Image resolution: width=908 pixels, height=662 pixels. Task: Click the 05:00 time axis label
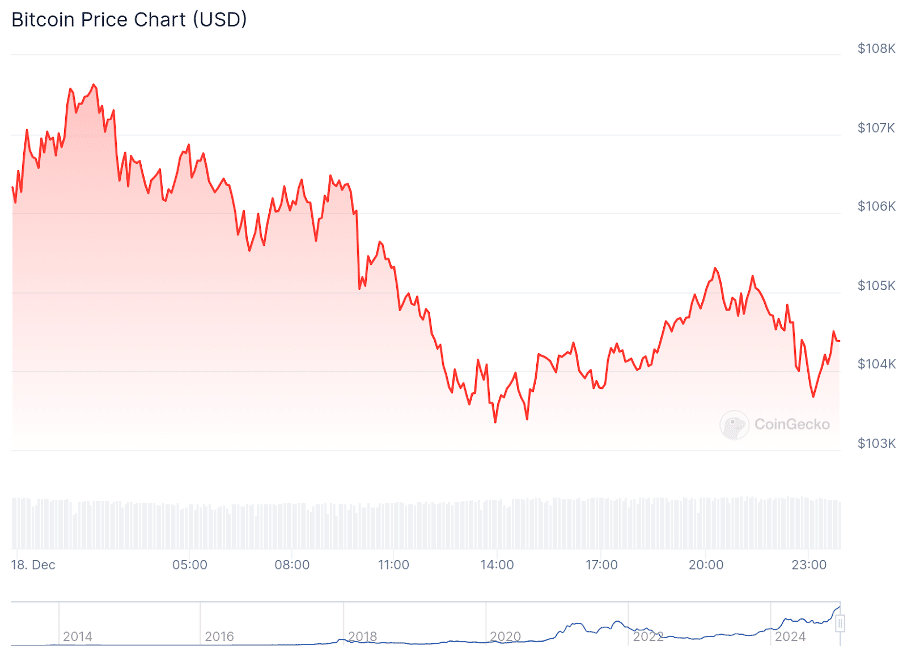click(x=190, y=565)
